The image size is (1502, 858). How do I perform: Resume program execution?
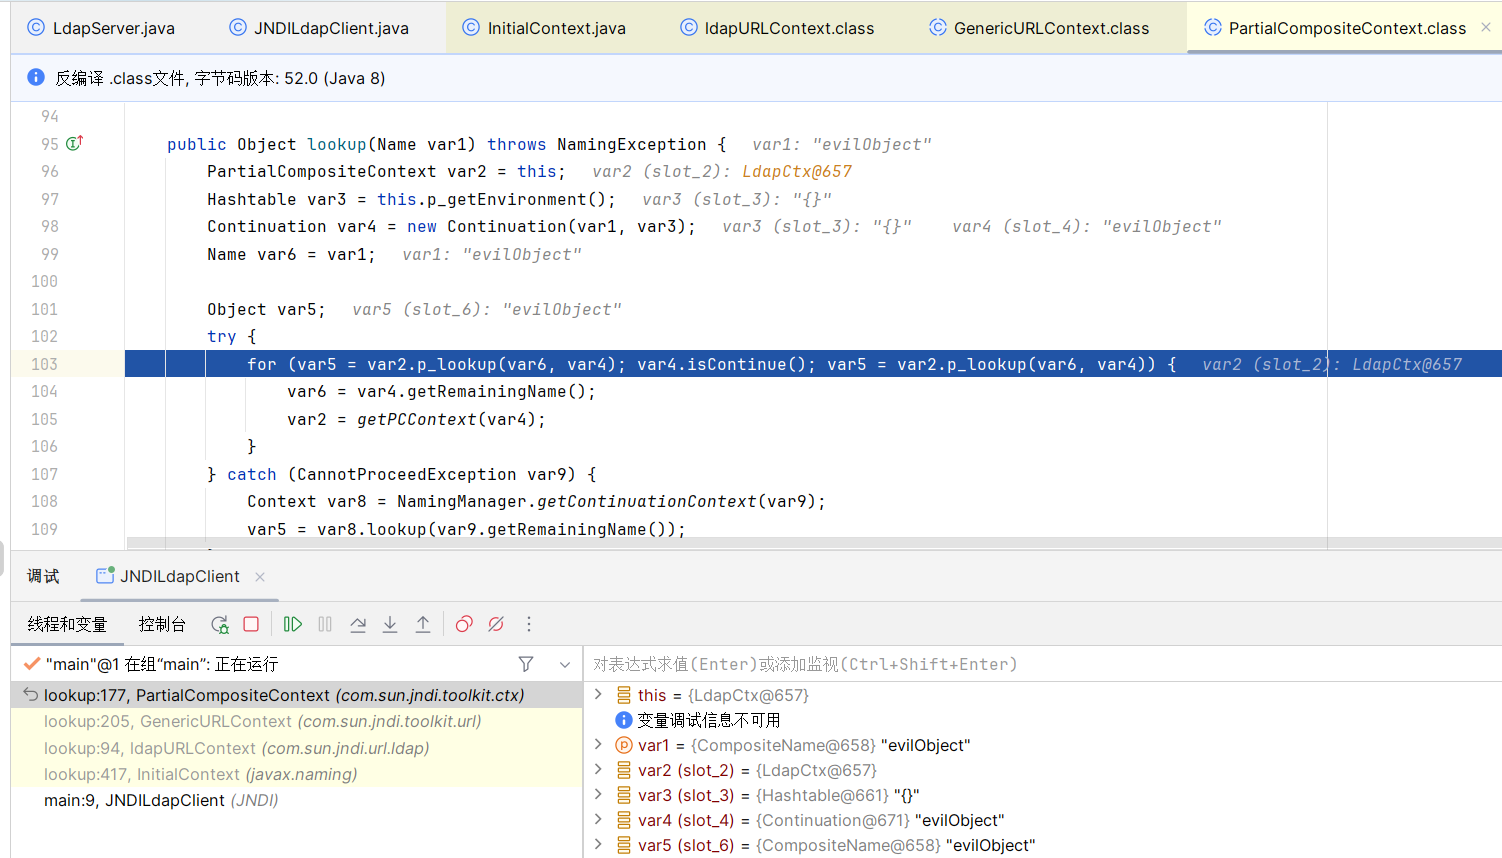pyautogui.click(x=292, y=624)
